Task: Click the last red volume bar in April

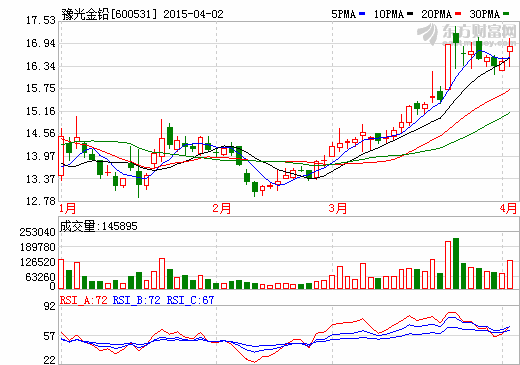Action: point(510,275)
